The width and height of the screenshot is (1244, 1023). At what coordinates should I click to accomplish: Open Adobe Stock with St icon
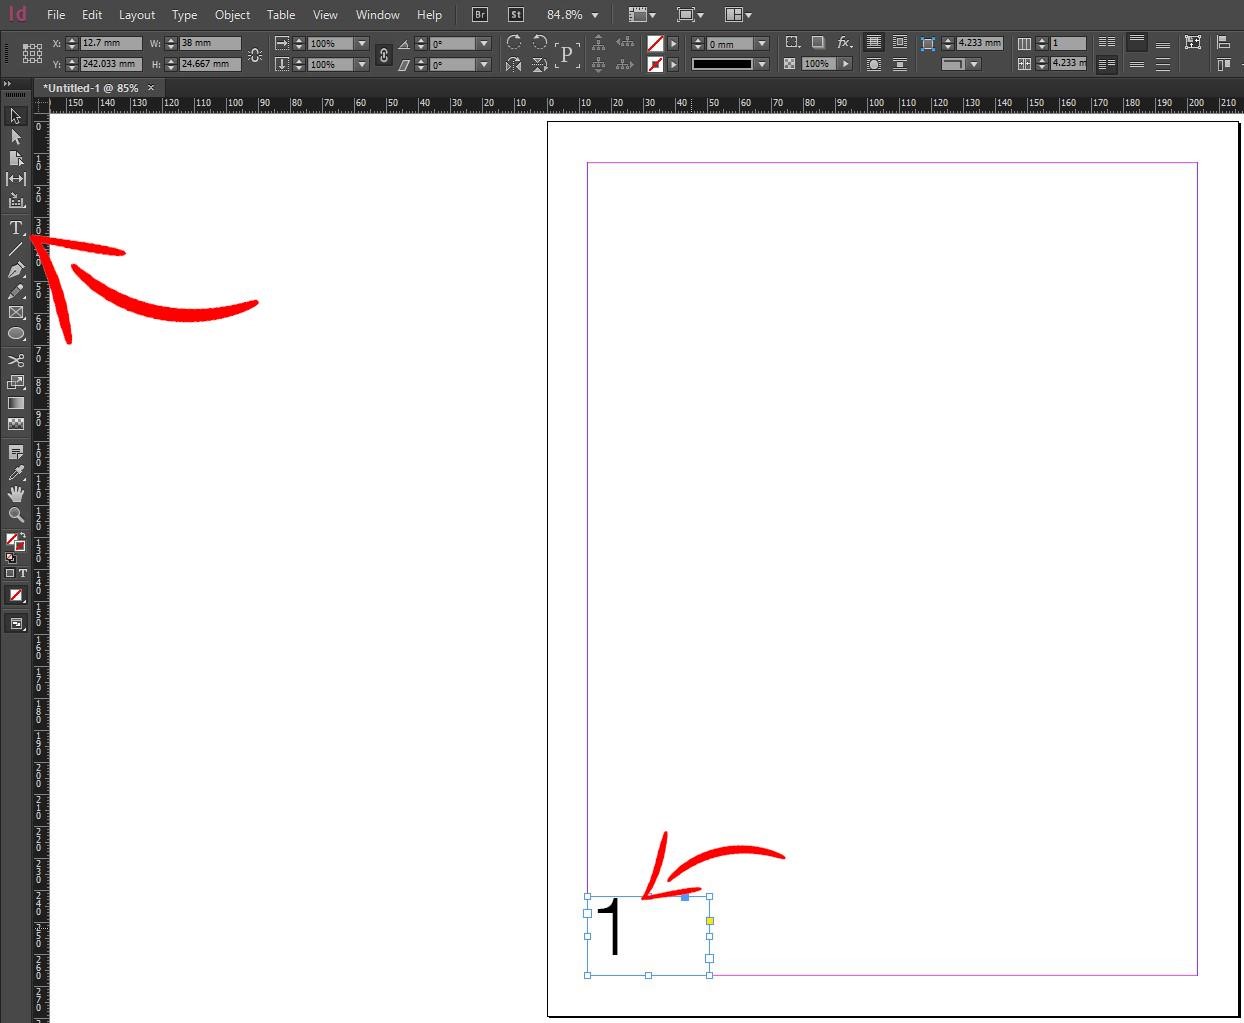point(516,15)
